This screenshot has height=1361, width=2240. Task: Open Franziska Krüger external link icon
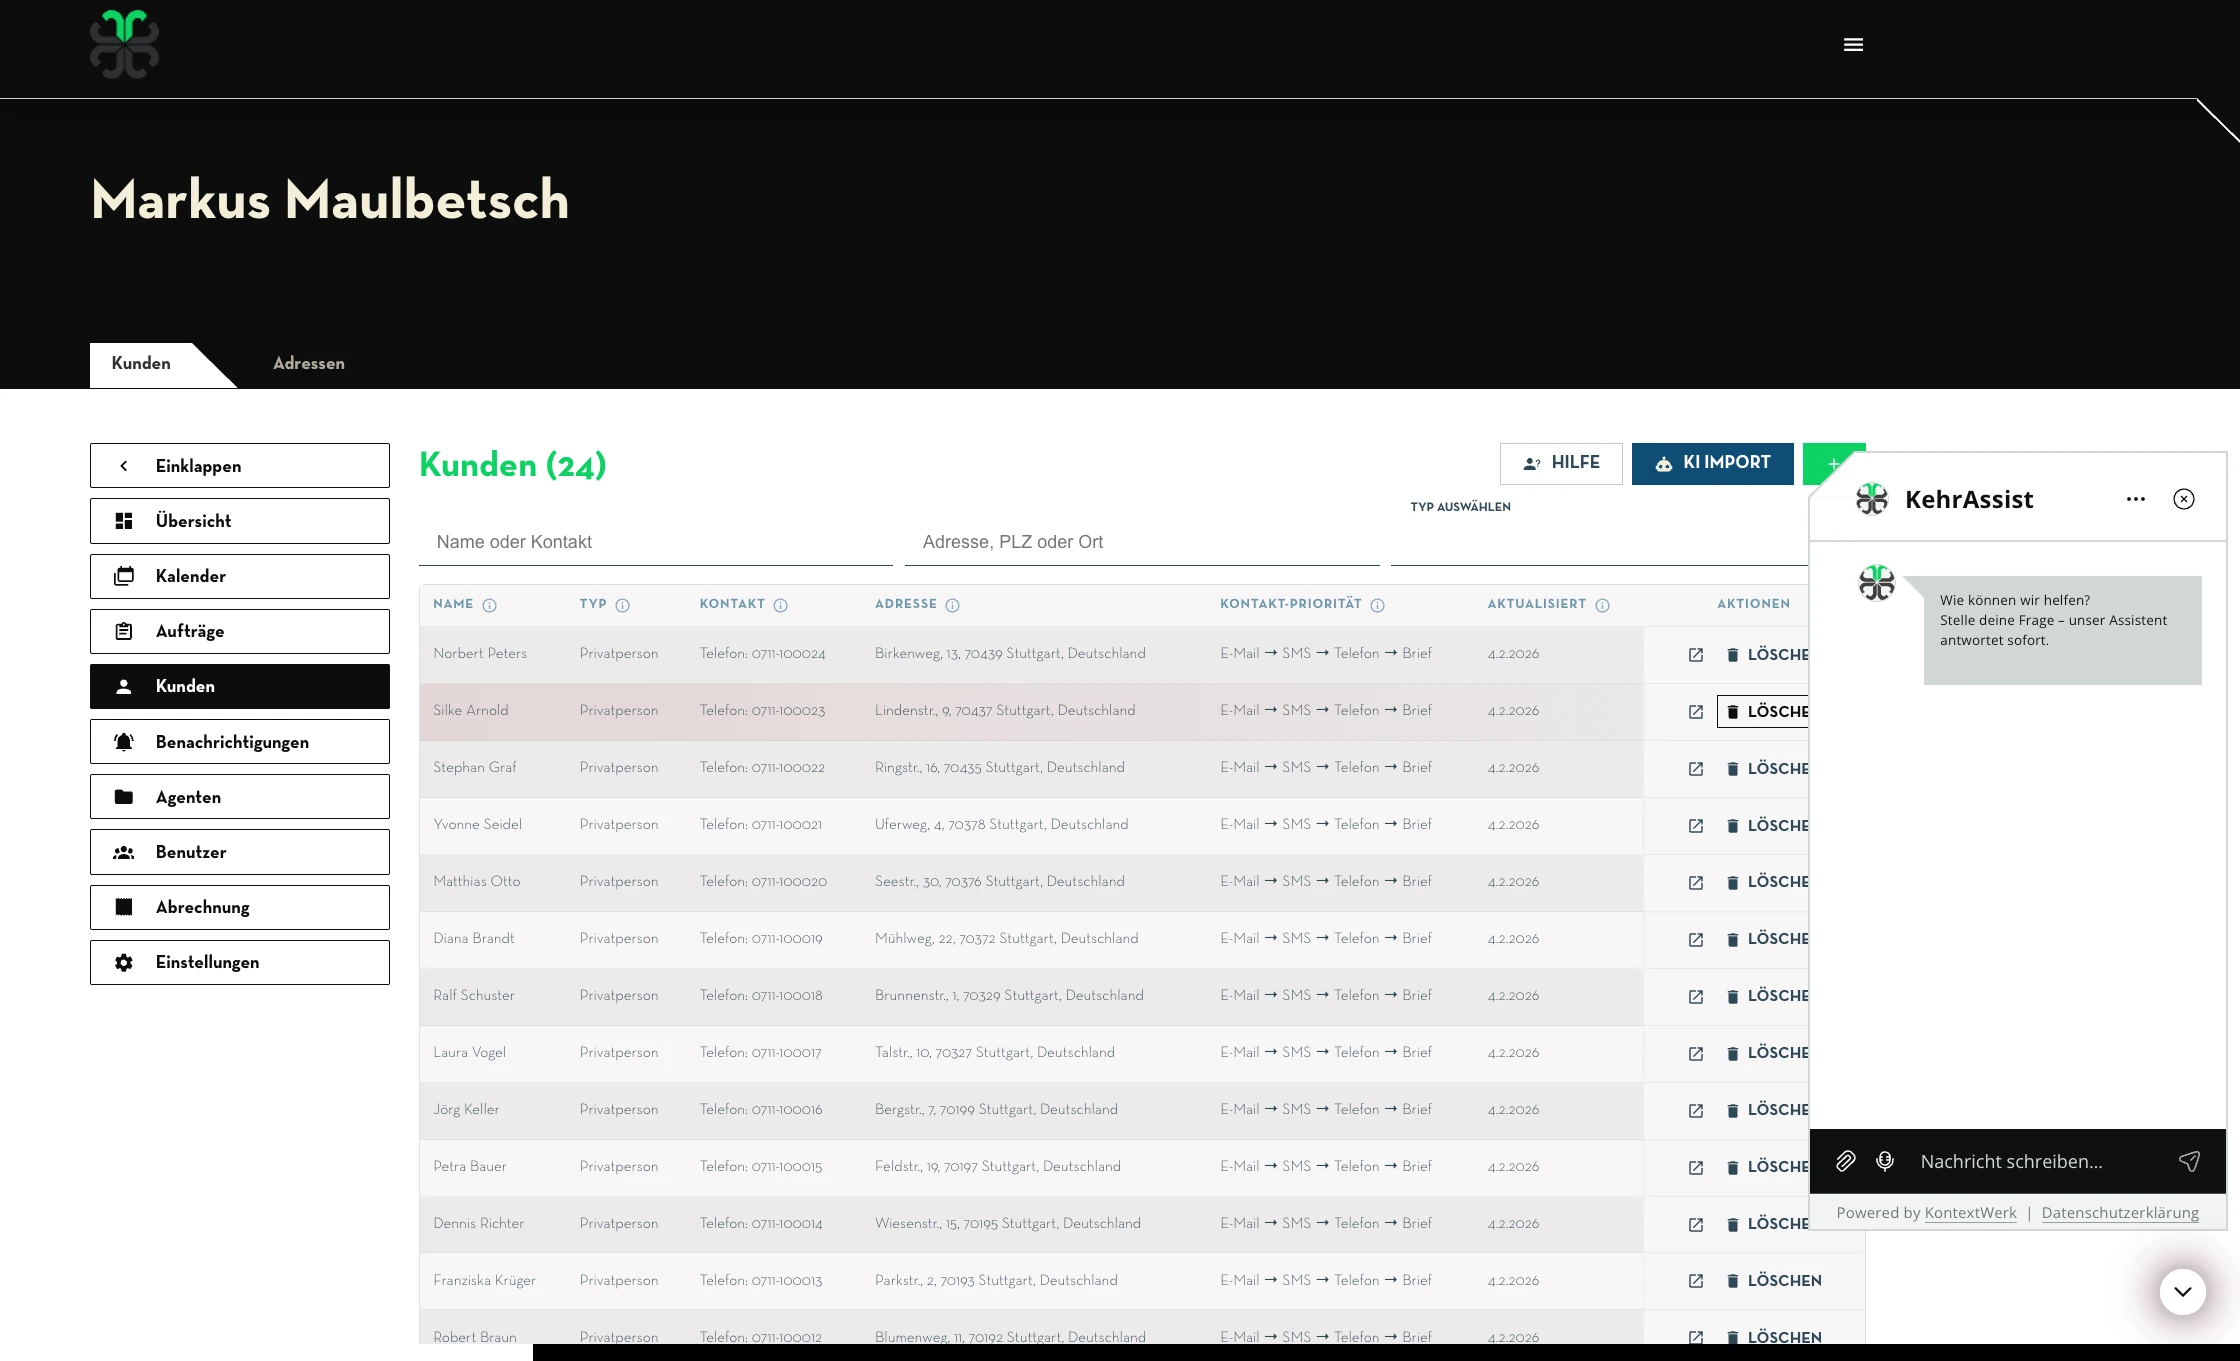(x=1696, y=1281)
